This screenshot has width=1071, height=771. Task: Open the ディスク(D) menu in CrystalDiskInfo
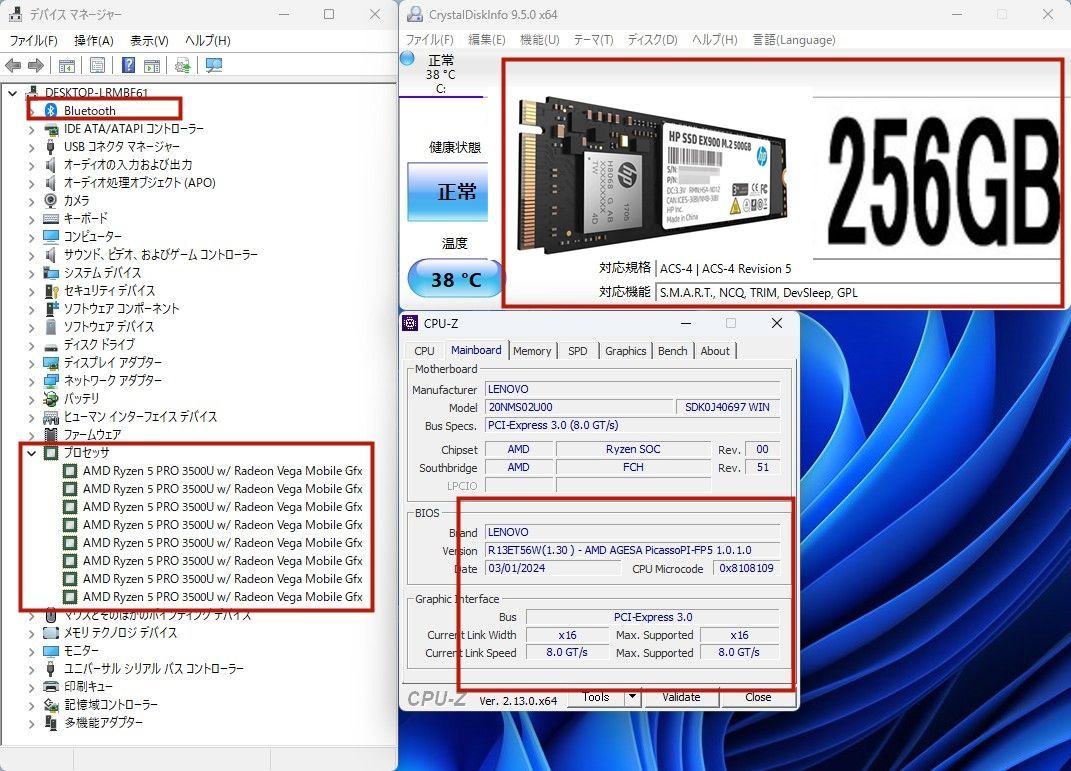[x=652, y=40]
